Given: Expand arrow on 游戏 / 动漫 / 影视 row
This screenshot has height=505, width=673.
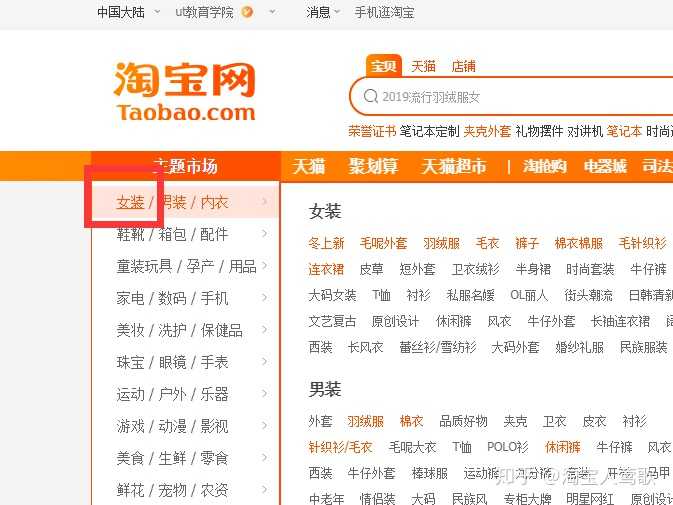Looking at the screenshot, I should pyautogui.click(x=264, y=425).
